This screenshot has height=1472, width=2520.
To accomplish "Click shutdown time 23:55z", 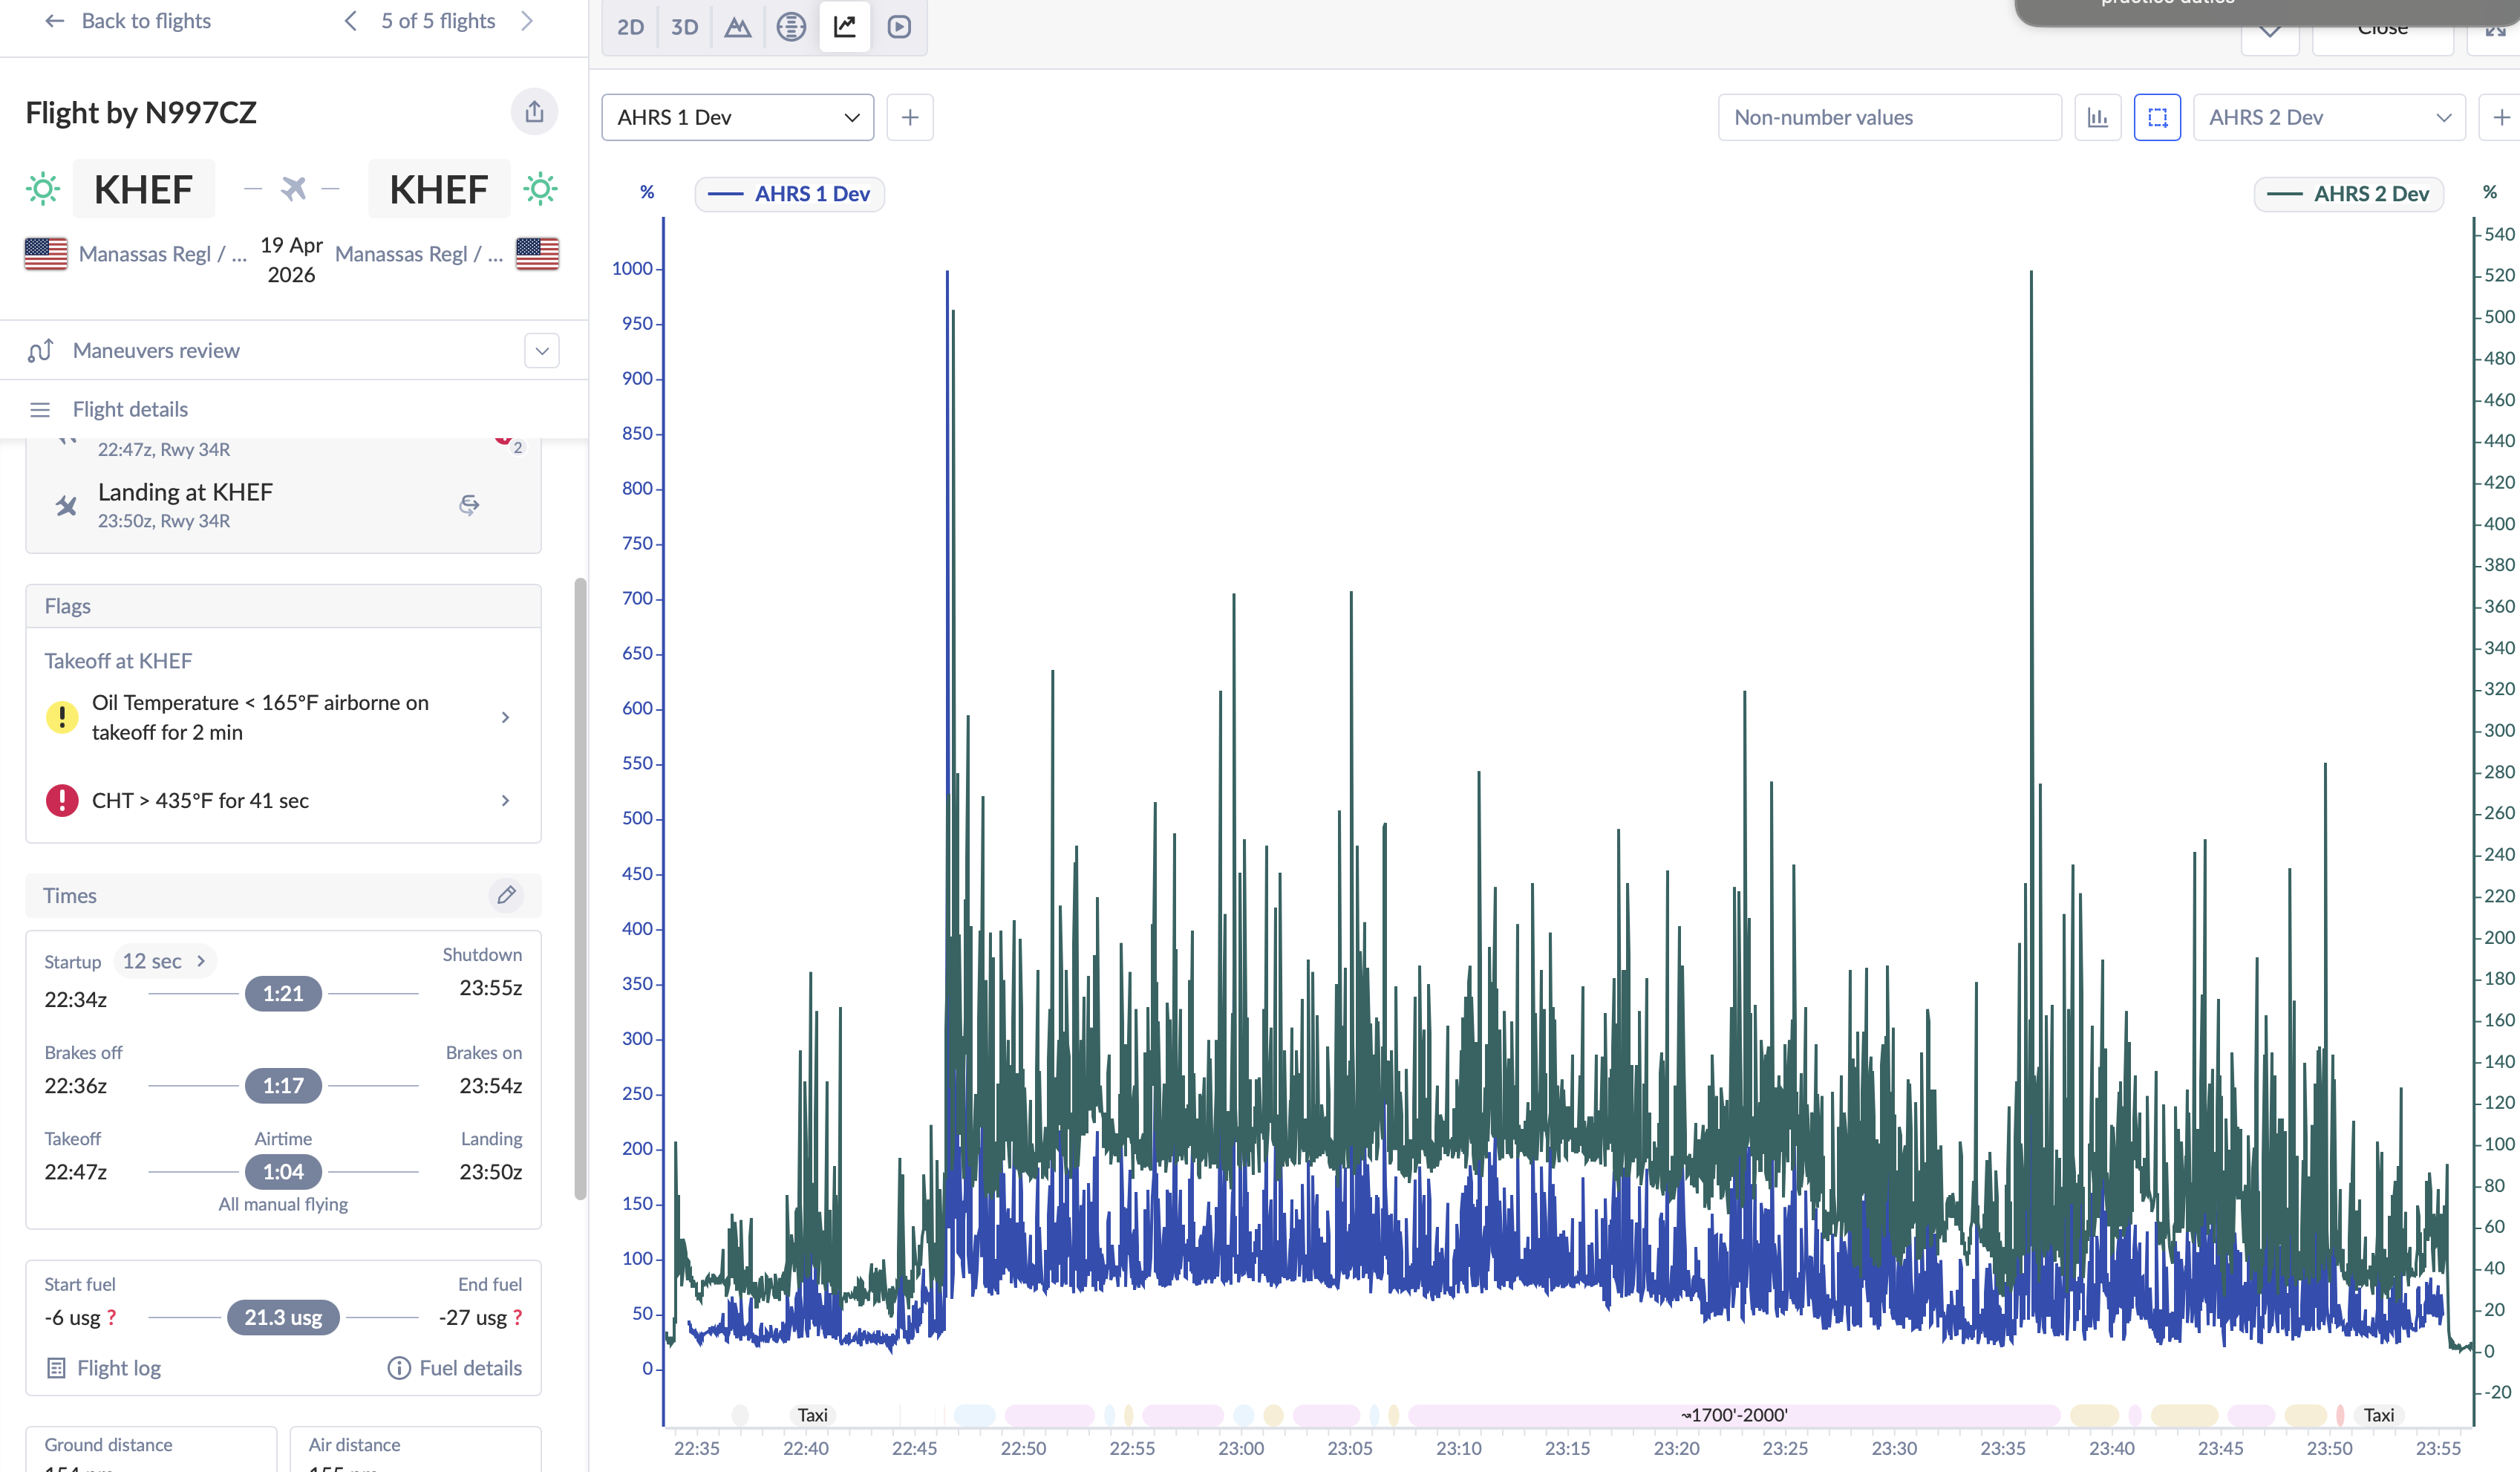I will pos(490,988).
